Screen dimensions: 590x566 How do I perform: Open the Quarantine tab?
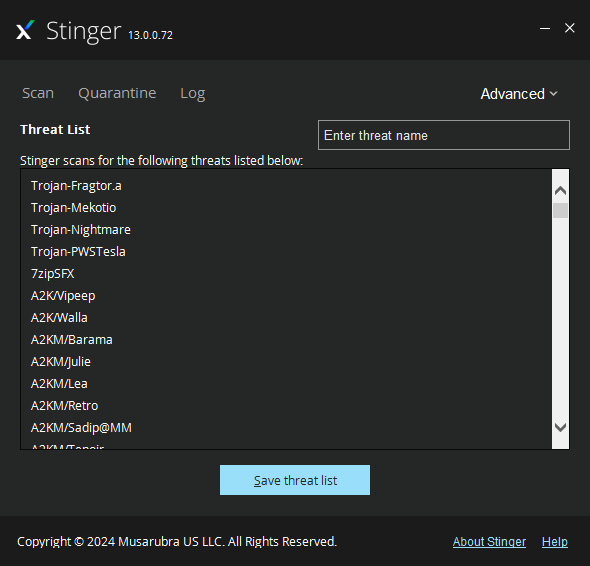pyautogui.click(x=117, y=93)
